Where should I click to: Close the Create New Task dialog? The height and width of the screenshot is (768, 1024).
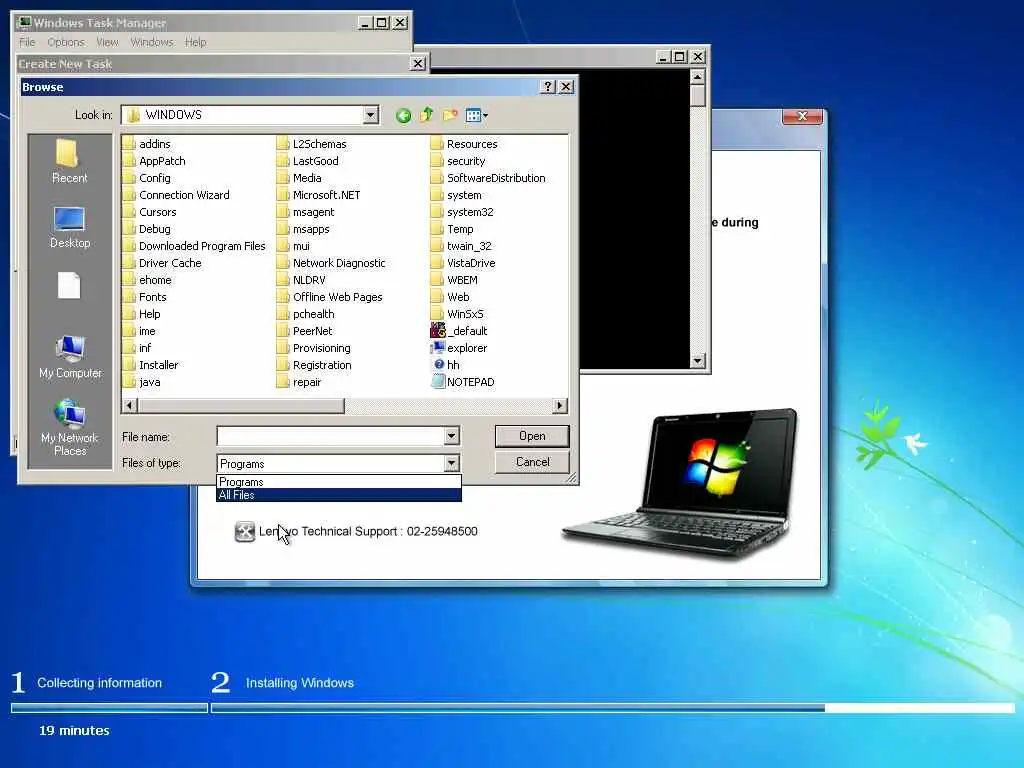418,63
